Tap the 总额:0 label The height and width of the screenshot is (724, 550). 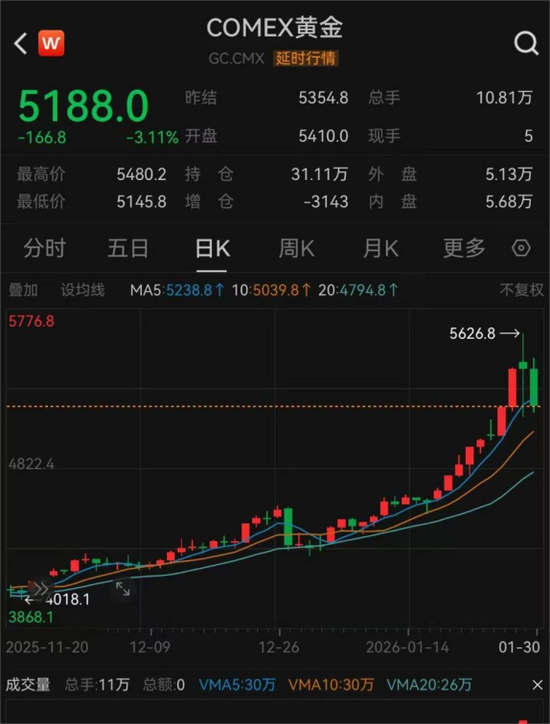tap(164, 685)
